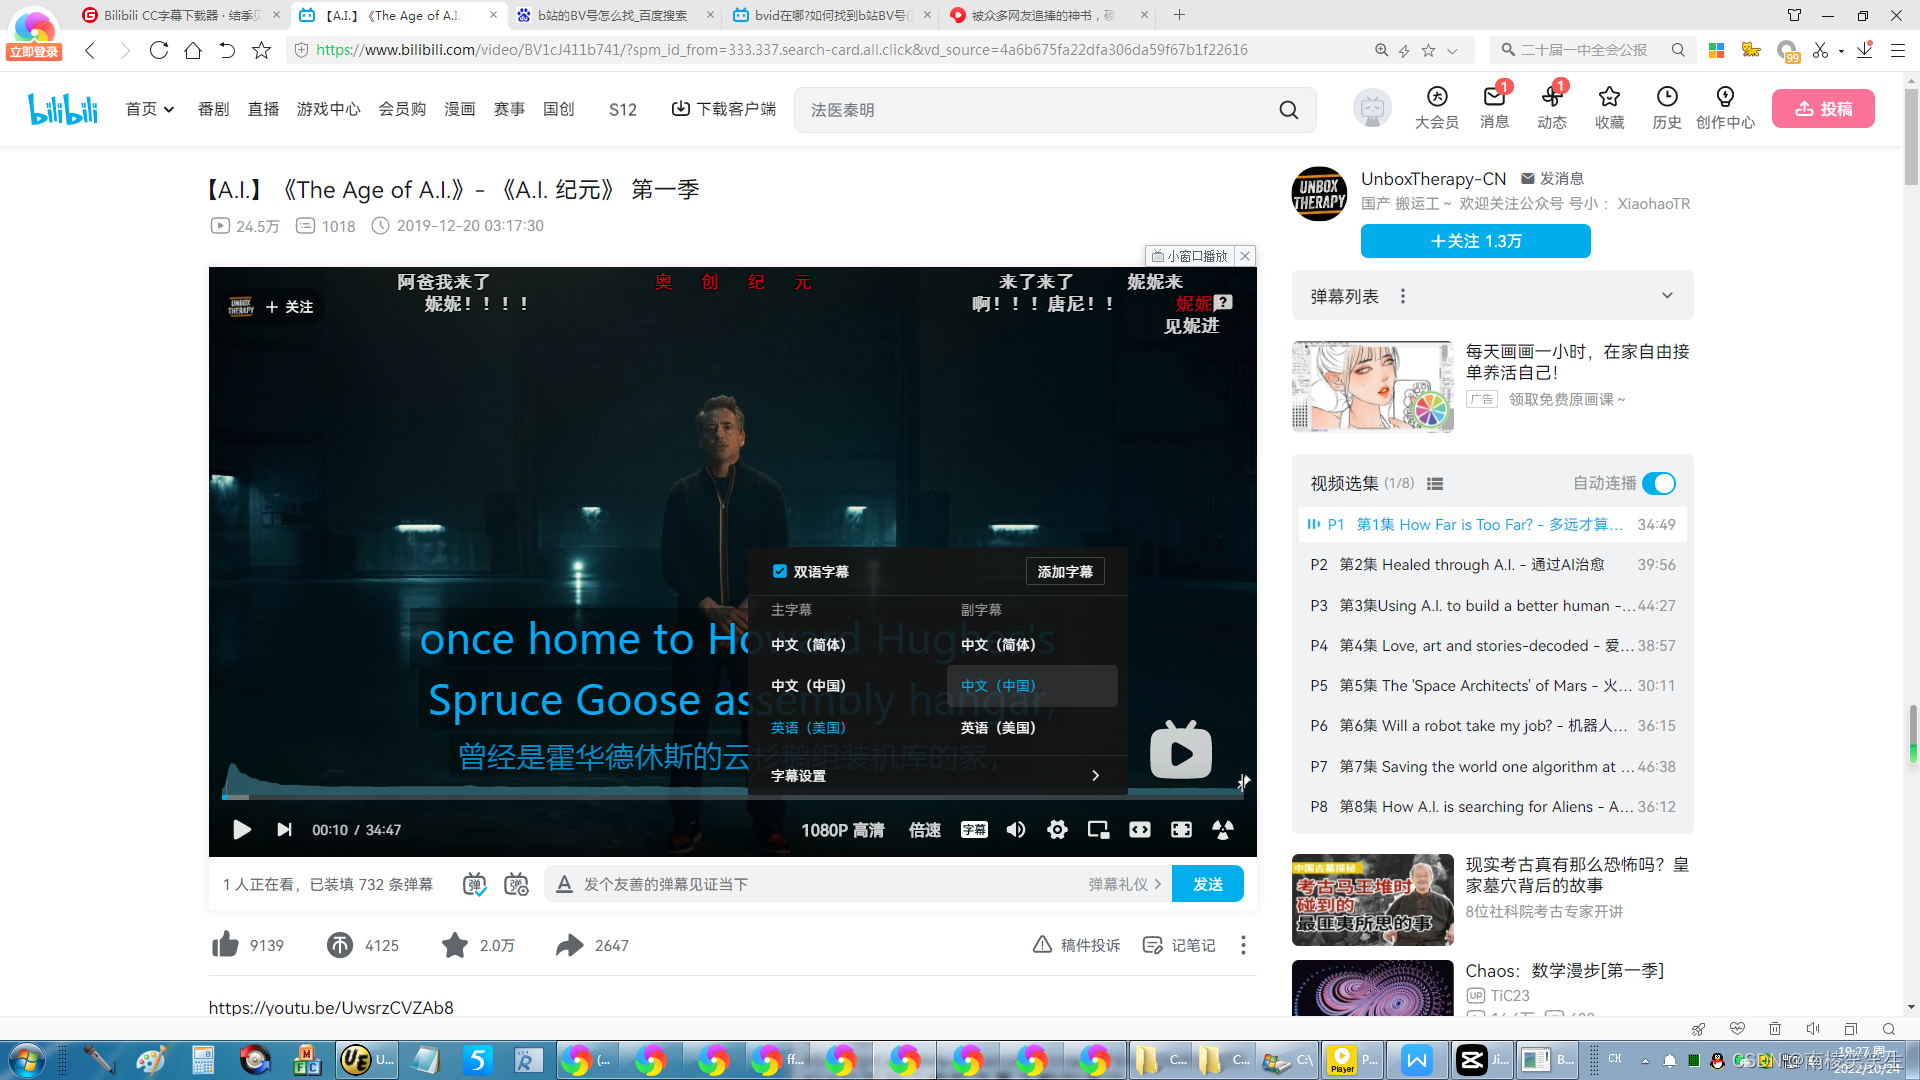Click the 添加字幕 button

(1065, 572)
